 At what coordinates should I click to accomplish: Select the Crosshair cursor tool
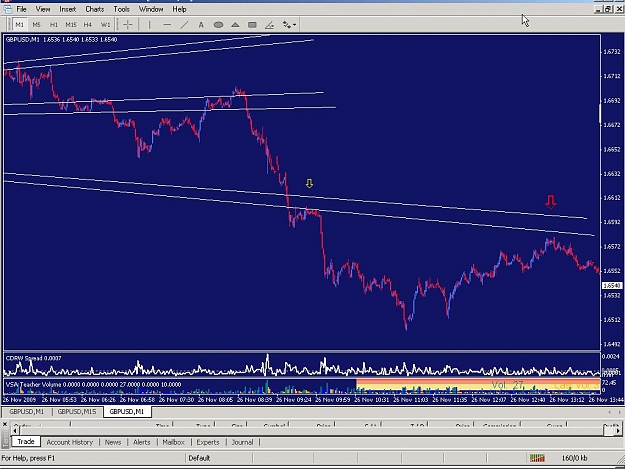click(x=128, y=25)
